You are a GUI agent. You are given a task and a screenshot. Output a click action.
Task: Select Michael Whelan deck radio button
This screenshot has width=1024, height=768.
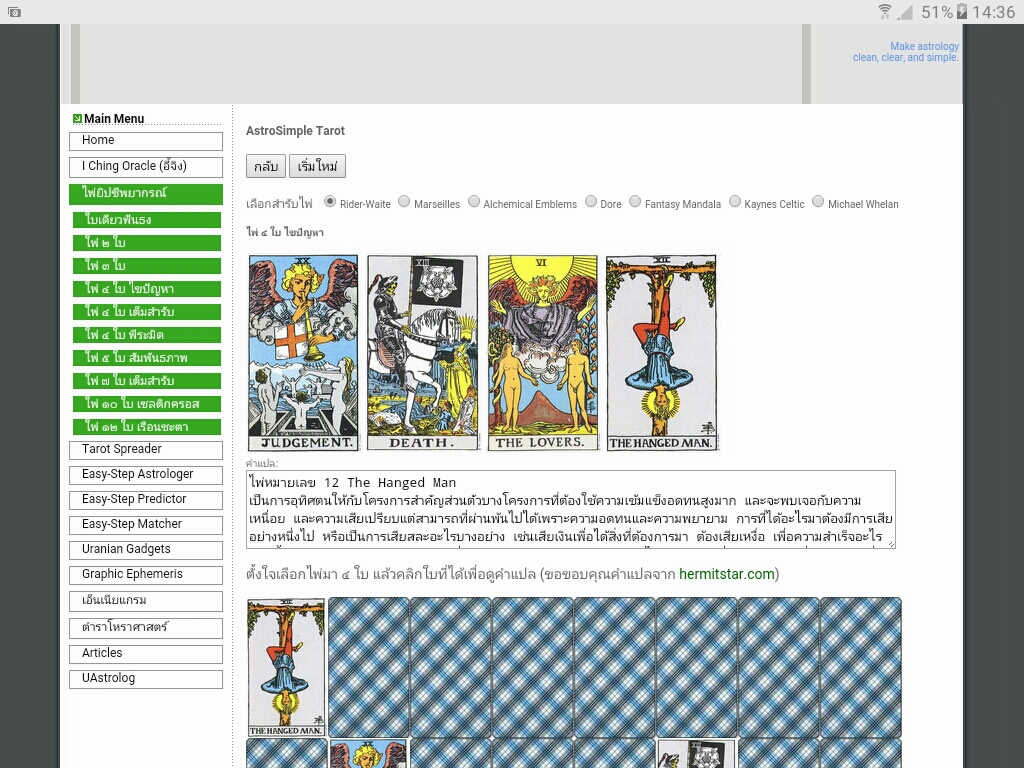click(x=818, y=202)
